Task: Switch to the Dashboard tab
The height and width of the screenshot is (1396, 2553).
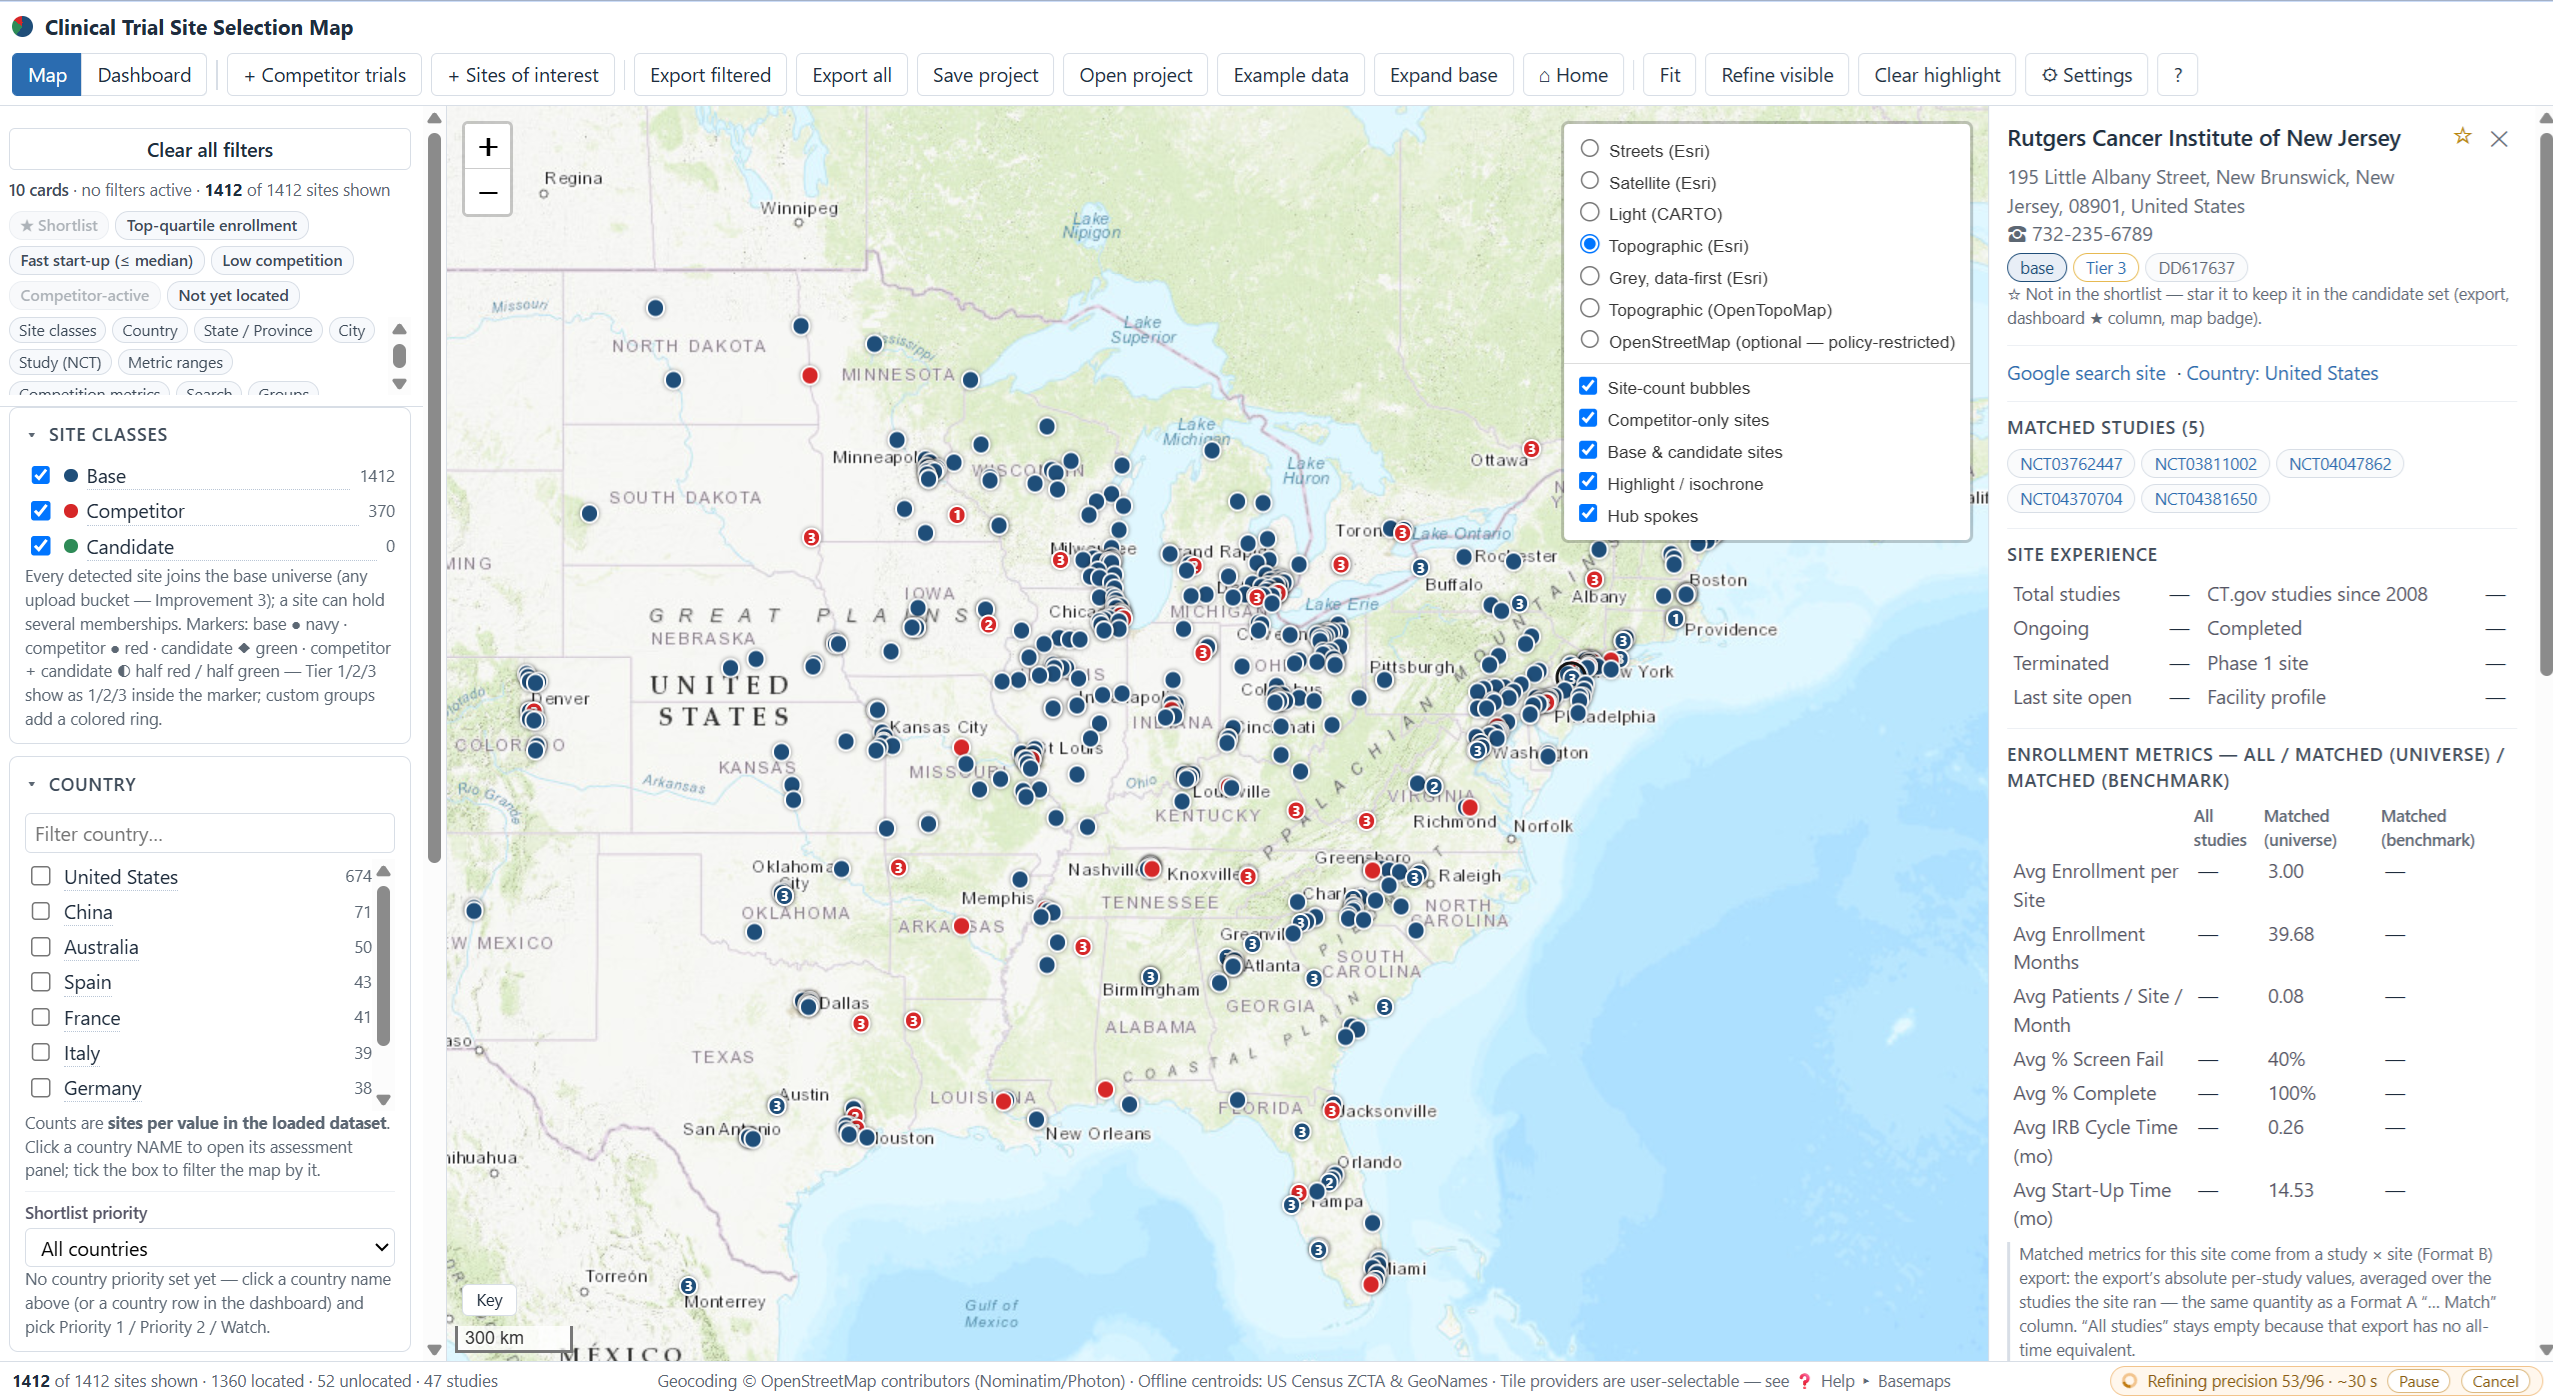Action: [x=144, y=75]
